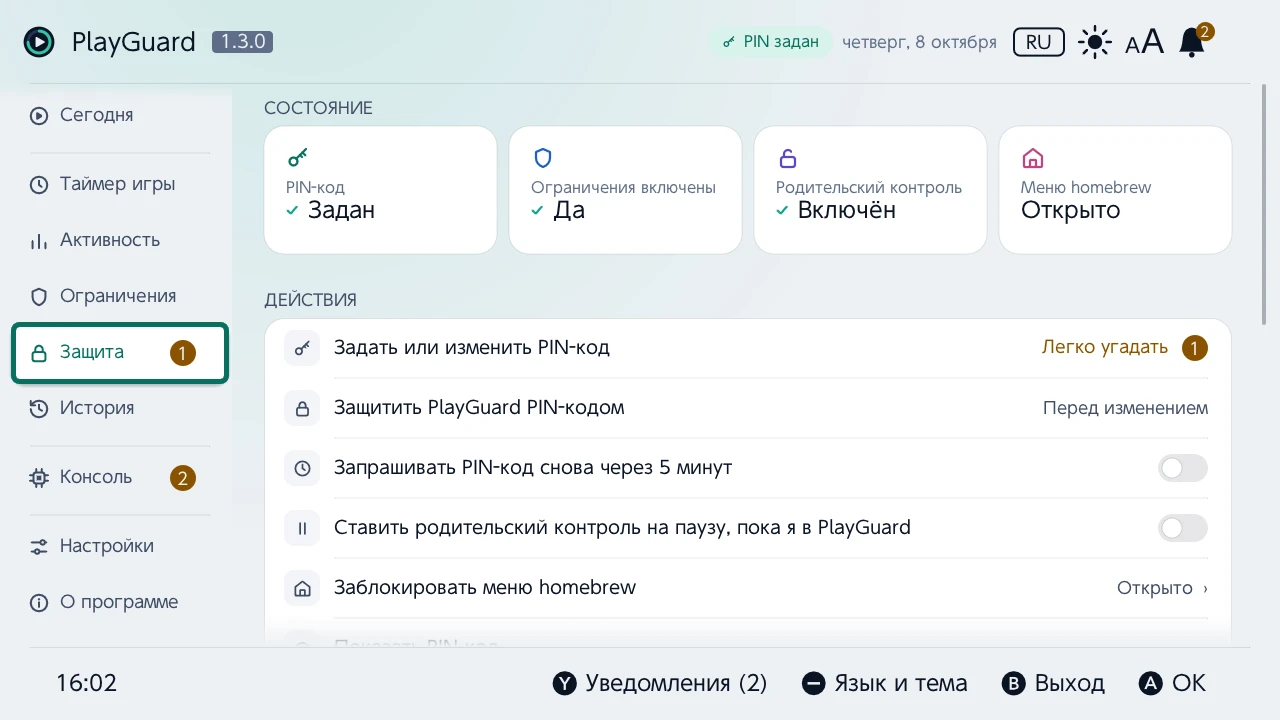Click the key icon in PIN-код action row
The height and width of the screenshot is (720, 1280).
coord(302,348)
